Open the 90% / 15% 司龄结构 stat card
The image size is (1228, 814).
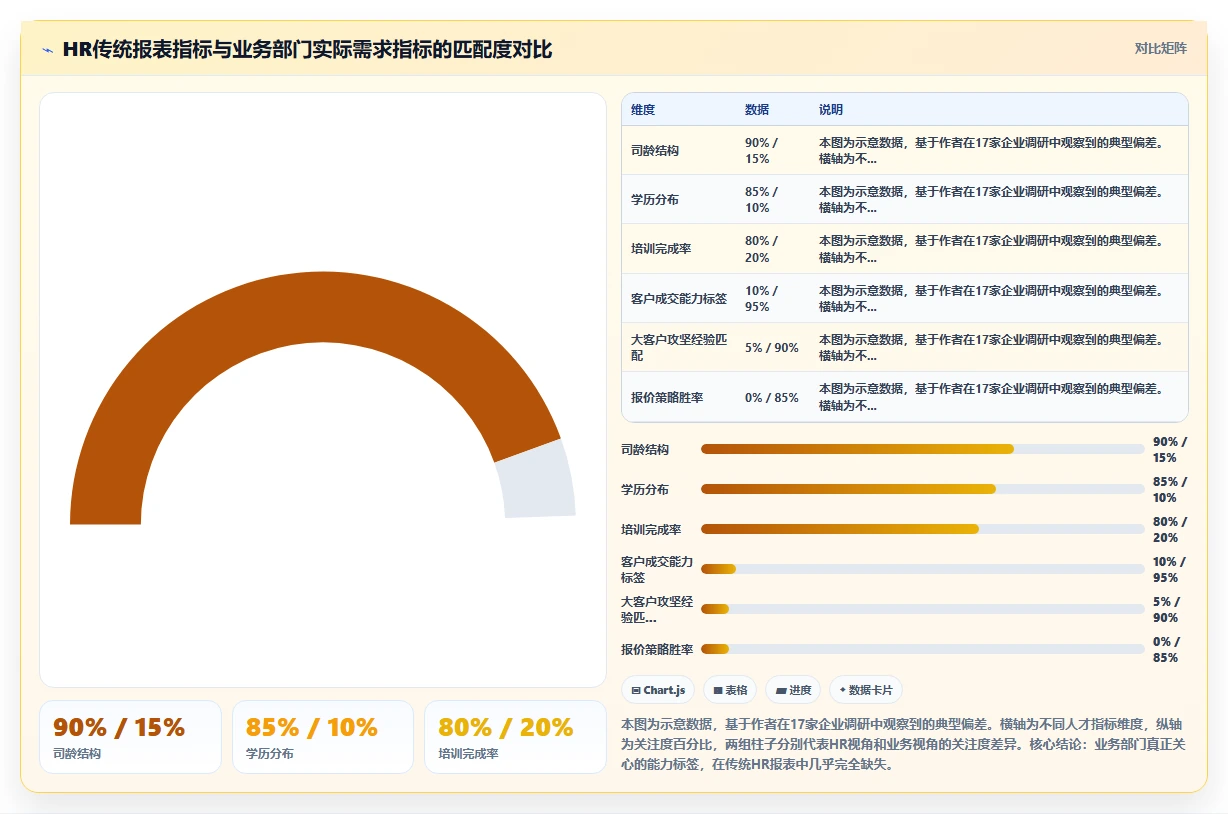tap(130, 737)
